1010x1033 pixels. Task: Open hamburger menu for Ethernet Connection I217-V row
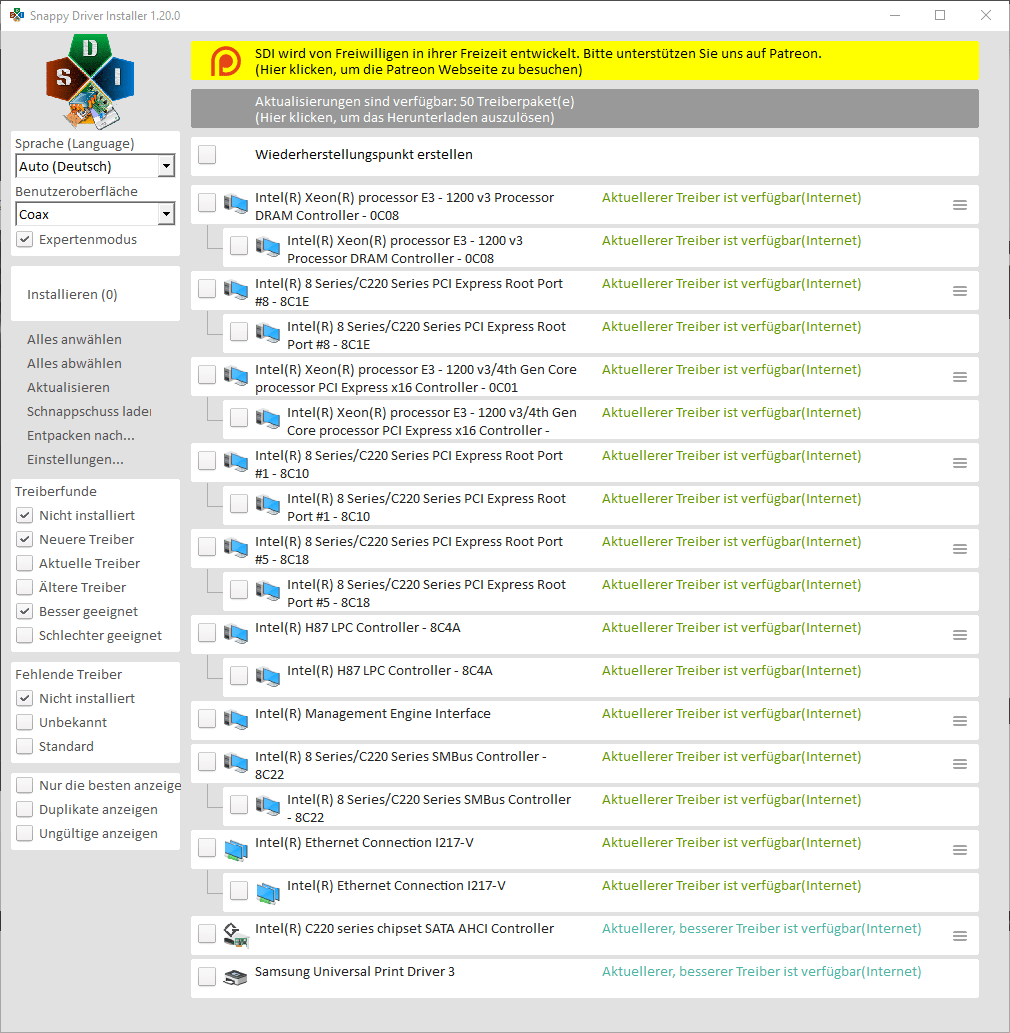click(x=960, y=851)
